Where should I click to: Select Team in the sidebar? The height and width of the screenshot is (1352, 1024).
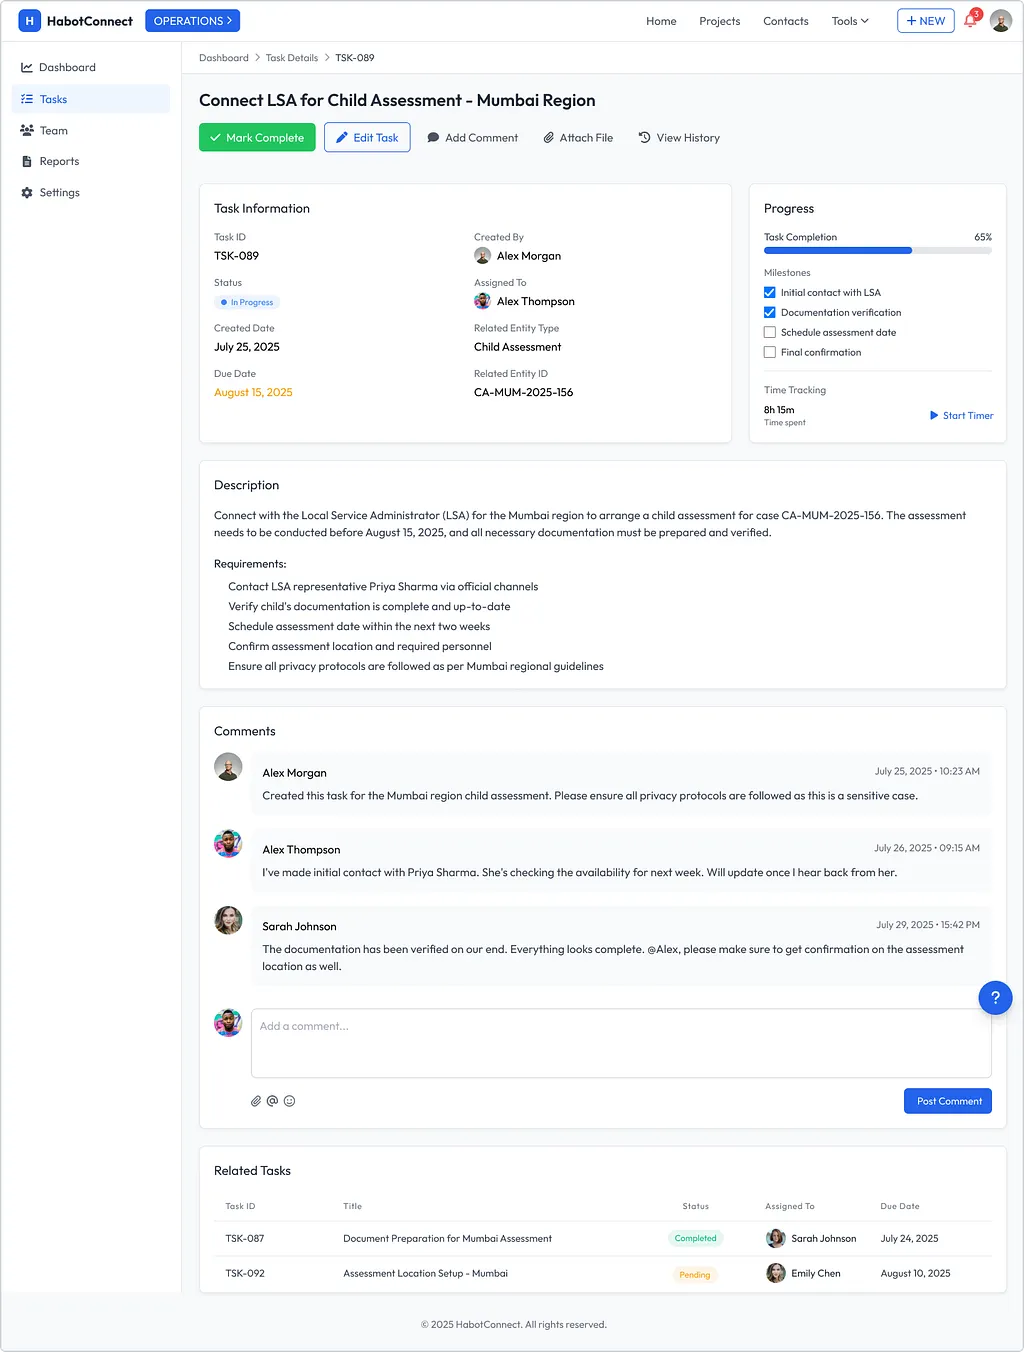tap(91, 130)
